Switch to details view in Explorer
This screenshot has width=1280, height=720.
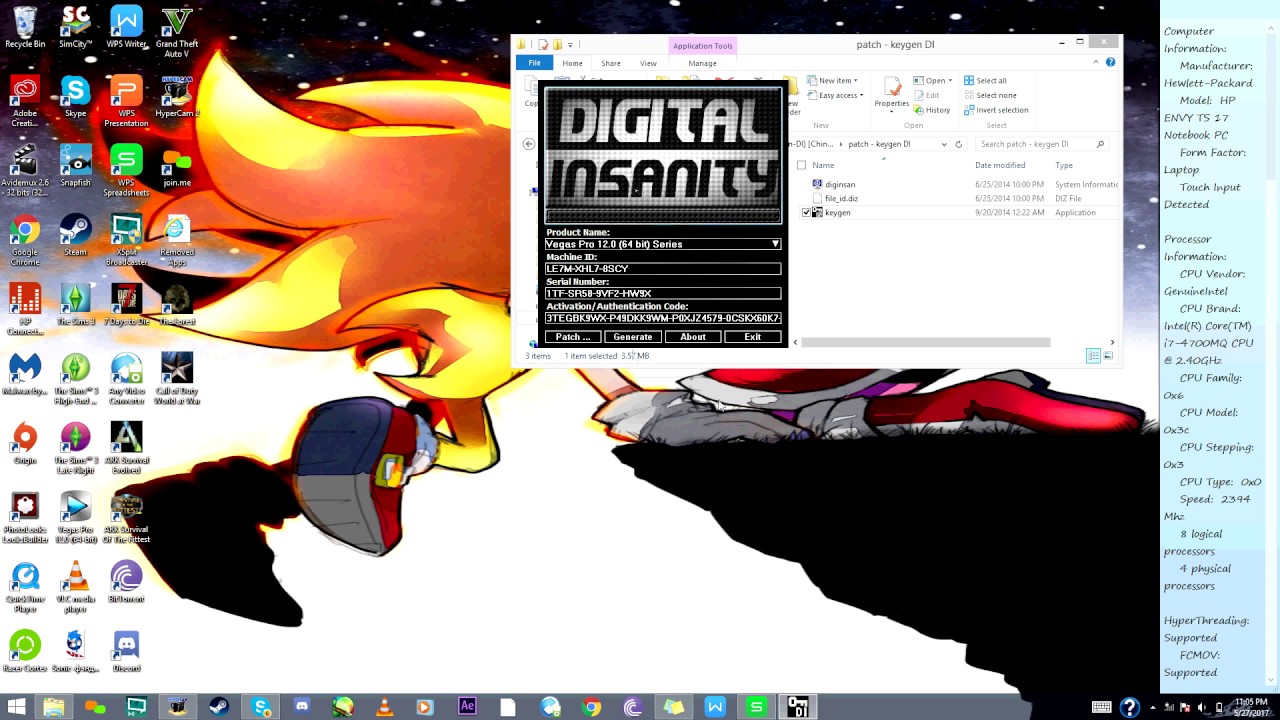(1094, 356)
